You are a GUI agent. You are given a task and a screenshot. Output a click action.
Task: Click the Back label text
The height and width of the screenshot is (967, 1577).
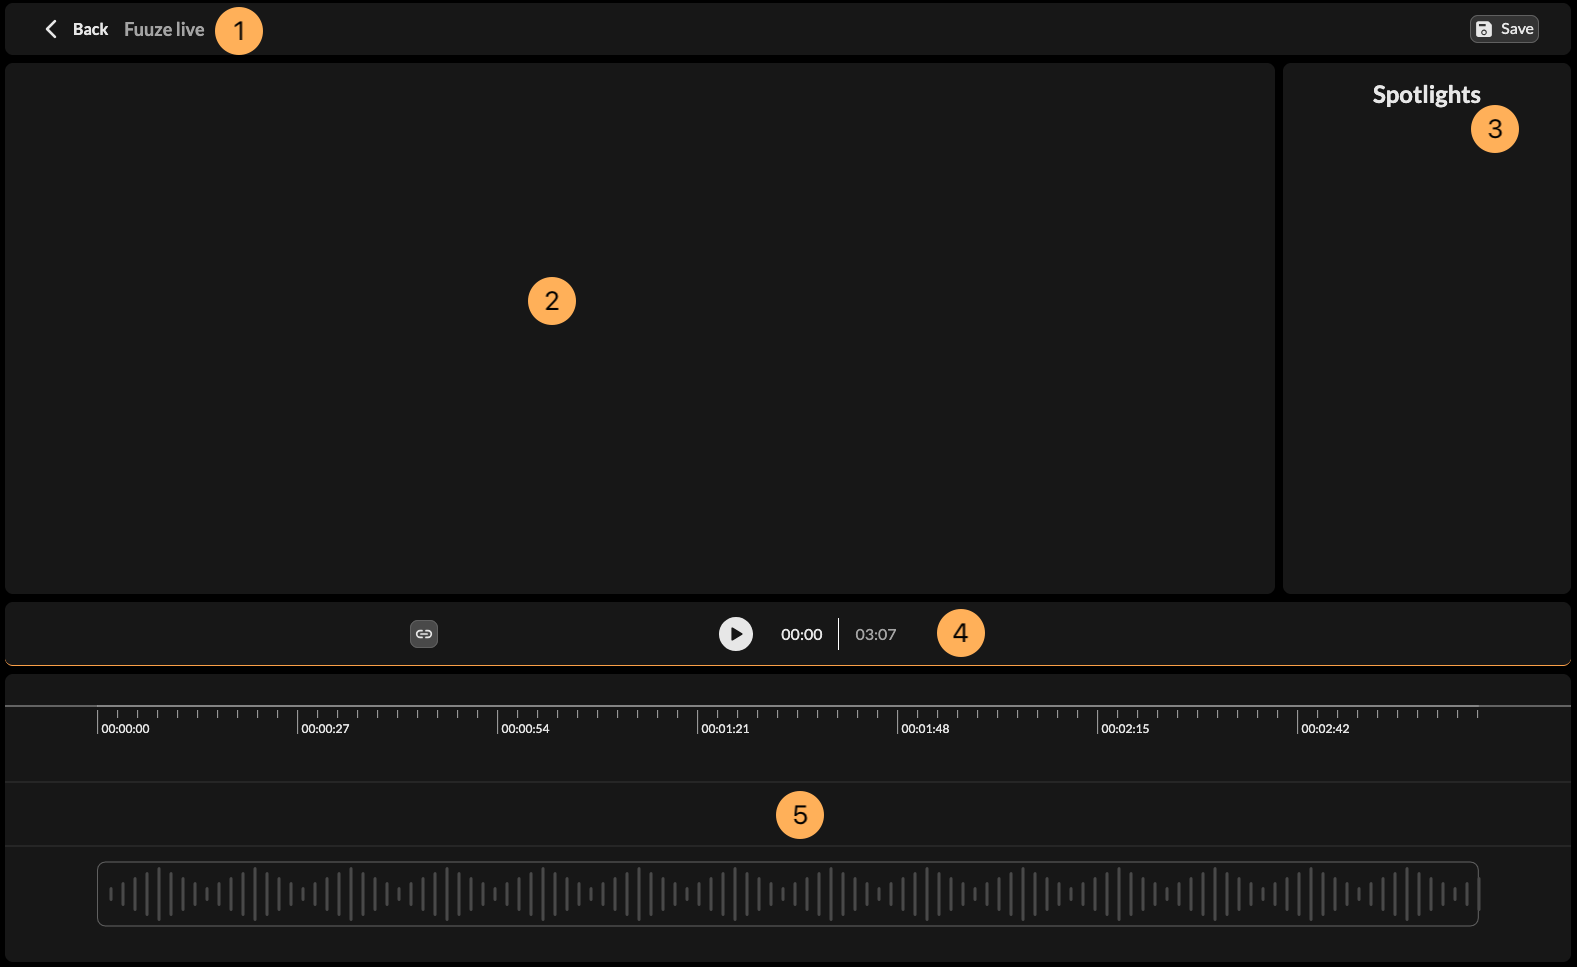[90, 29]
